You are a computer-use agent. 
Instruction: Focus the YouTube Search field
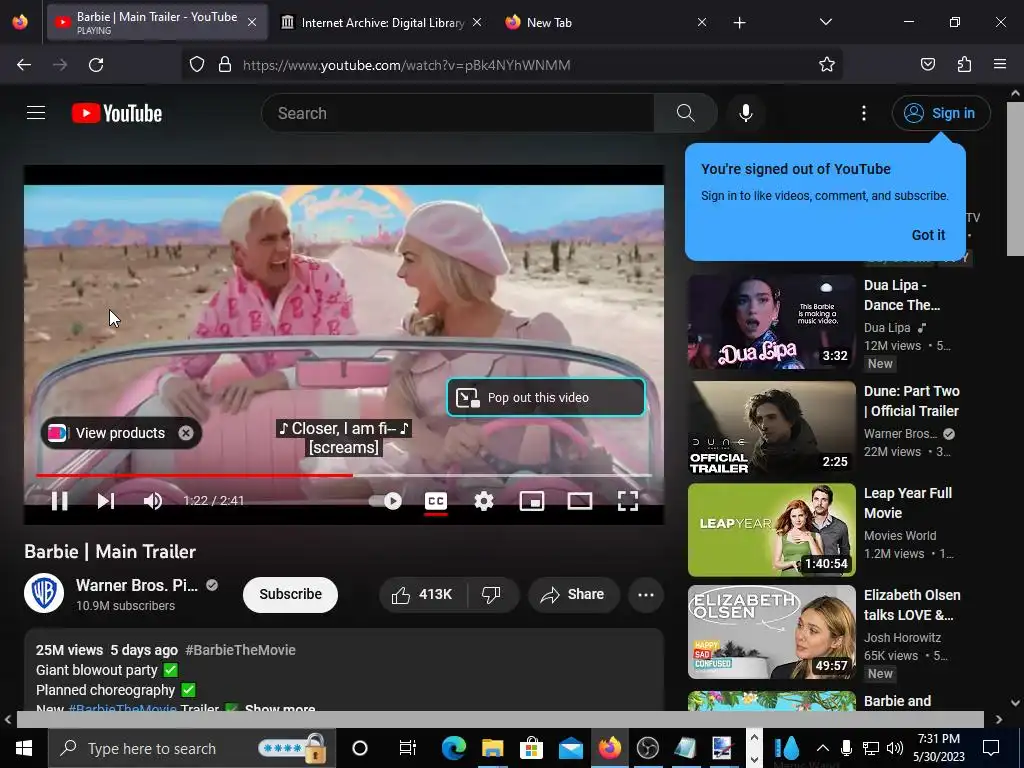pyautogui.click(x=458, y=113)
